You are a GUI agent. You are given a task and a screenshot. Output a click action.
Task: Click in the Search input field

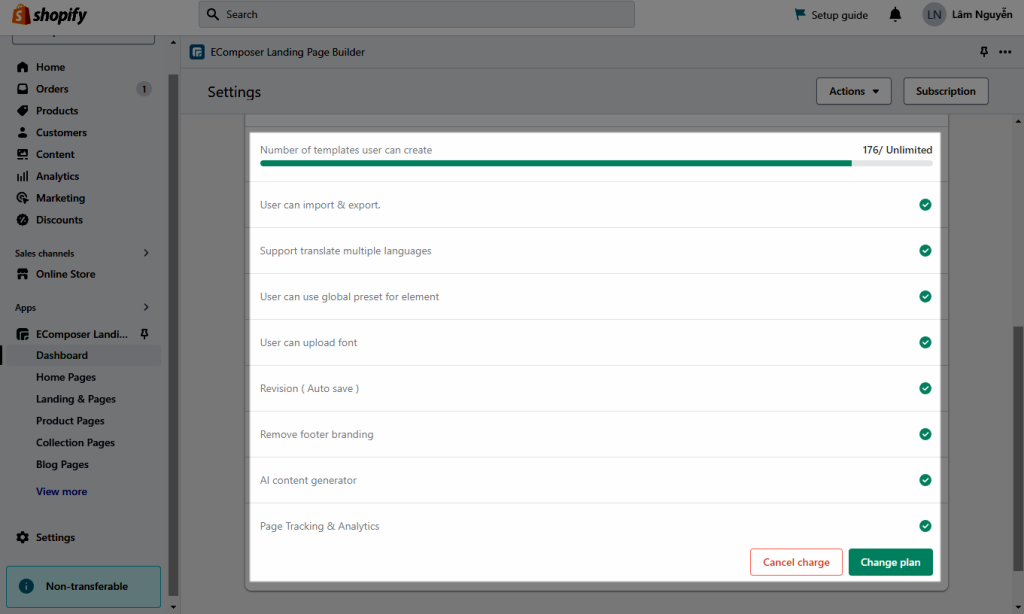[x=417, y=14]
